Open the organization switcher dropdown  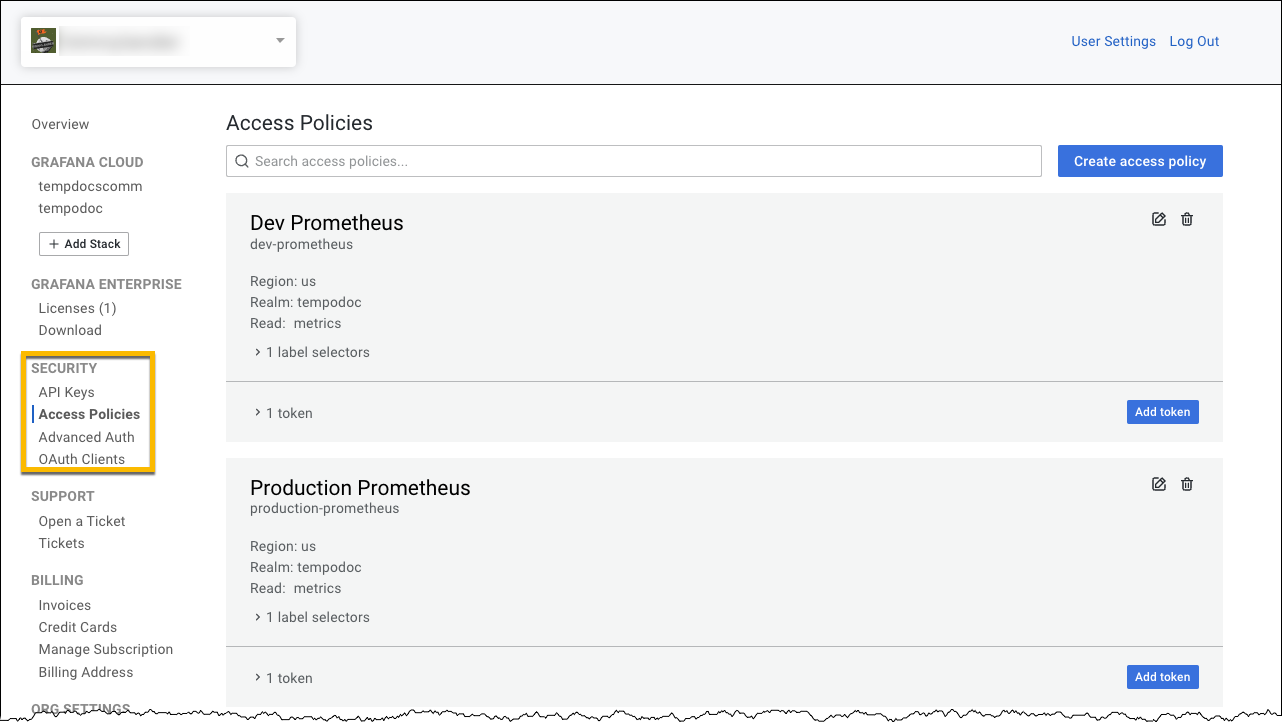click(x=280, y=41)
